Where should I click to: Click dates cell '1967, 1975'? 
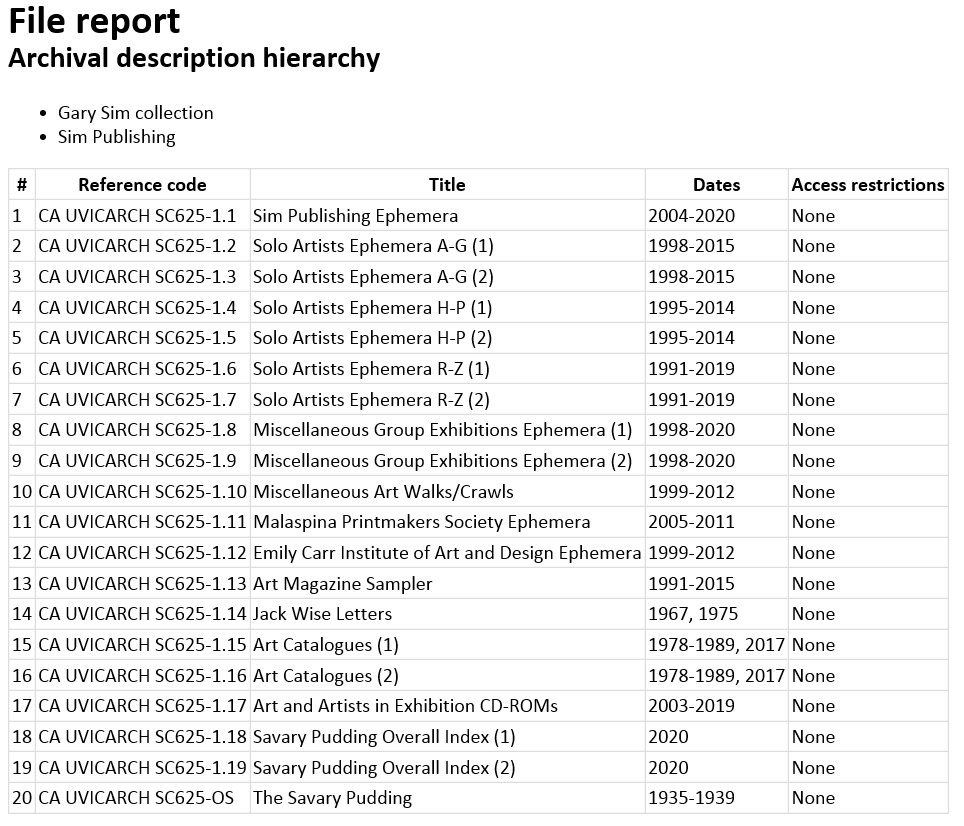pos(693,613)
